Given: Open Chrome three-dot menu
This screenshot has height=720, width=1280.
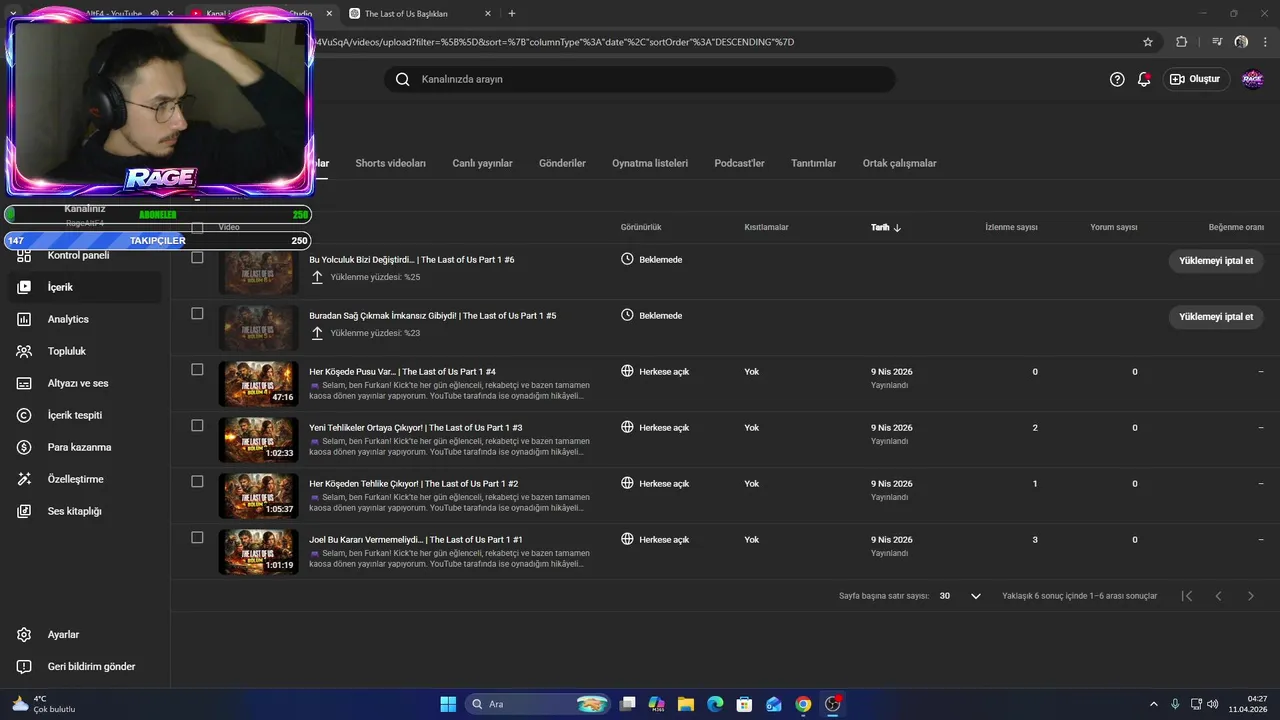Looking at the screenshot, I should click(1264, 42).
